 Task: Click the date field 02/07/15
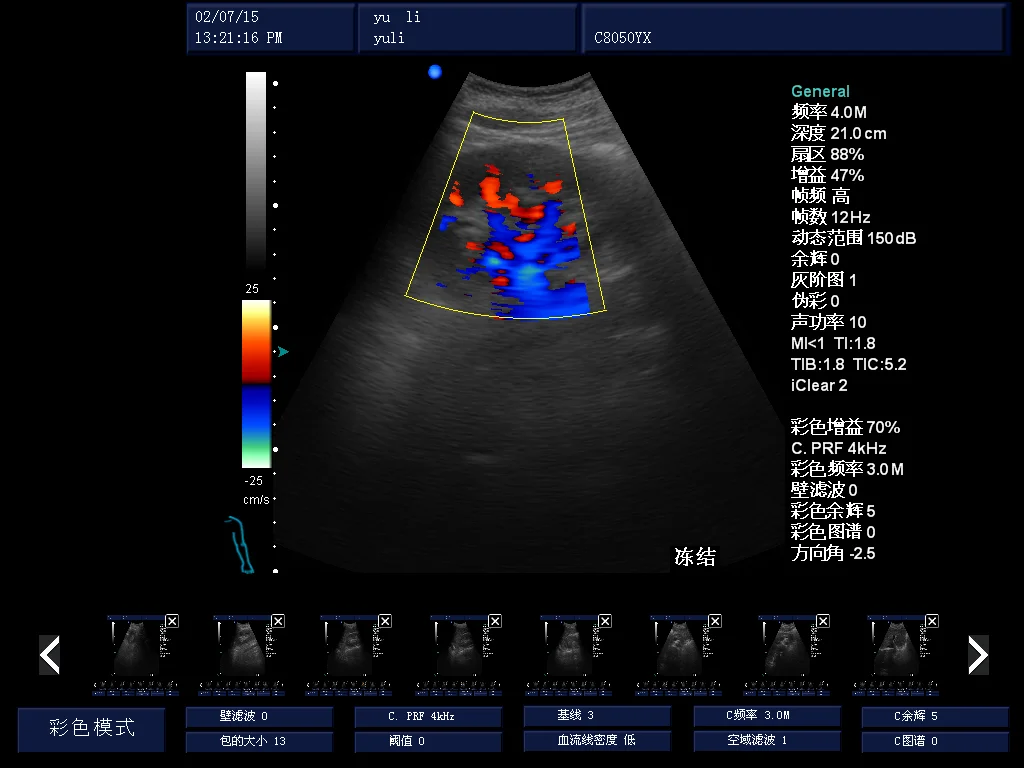tap(227, 17)
